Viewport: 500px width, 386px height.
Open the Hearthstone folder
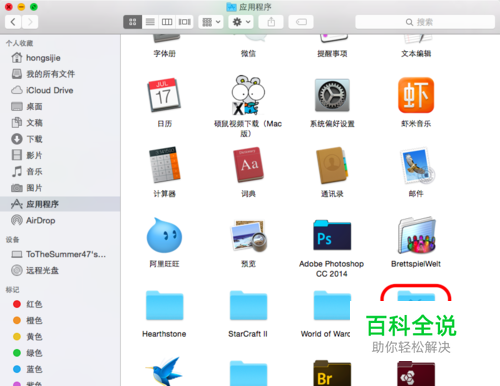pyautogui.click(x=164, y=305)
